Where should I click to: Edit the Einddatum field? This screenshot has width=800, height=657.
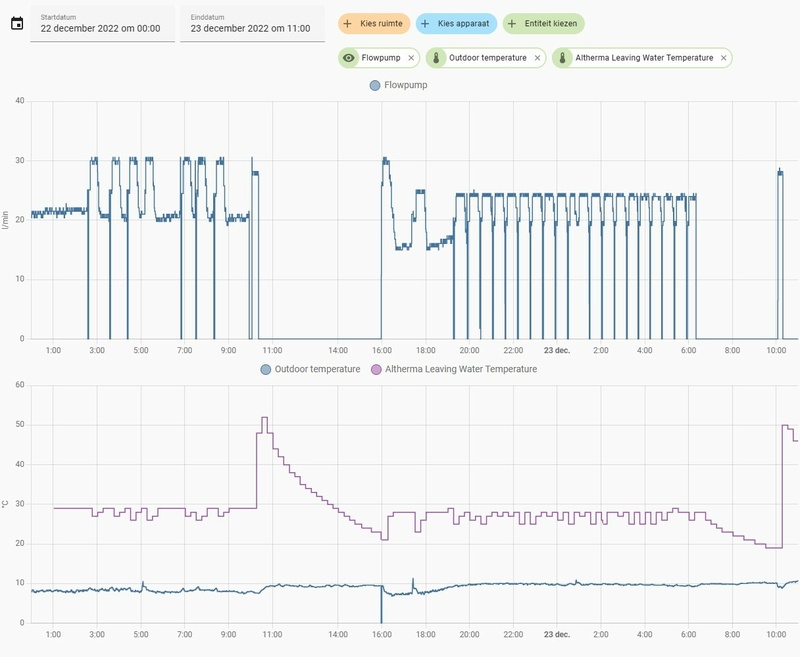(x=253, y=23)
